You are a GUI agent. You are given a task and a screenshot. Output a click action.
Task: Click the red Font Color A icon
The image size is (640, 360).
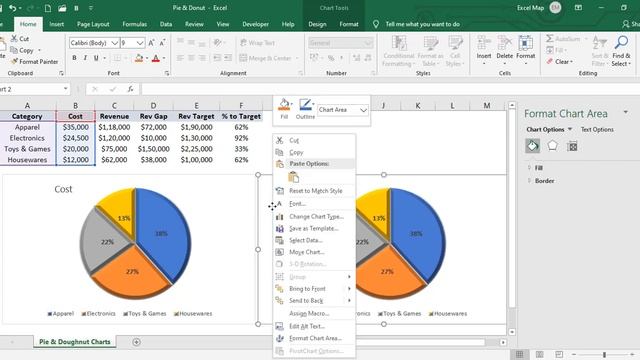(x=156, y=58)
